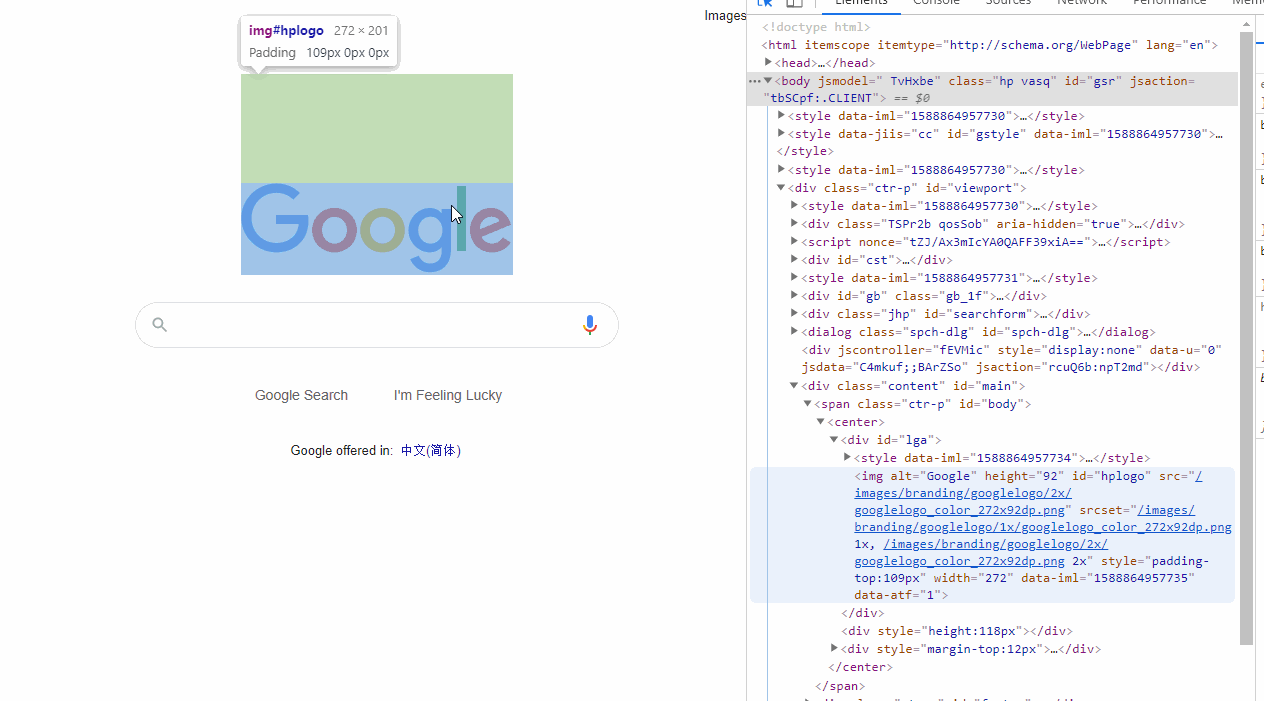Image resolution: width=1264 pixels, height=701 pixels.
Task: Collapse the div id="viewport" node
Action: pos(781,187)
